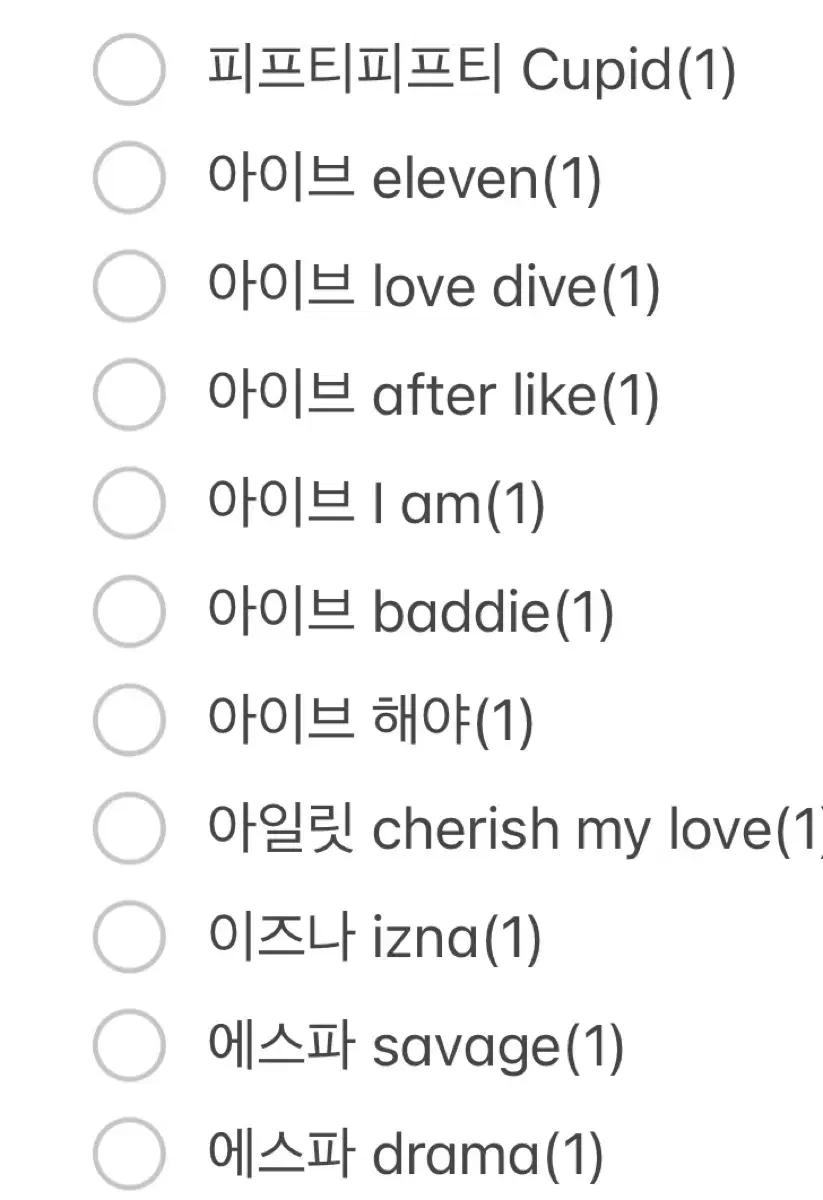The height and width of the screenshot is (1200, 823).
Task: Pick the 아이브 after like radio button
Action: [x=128, y=395]
